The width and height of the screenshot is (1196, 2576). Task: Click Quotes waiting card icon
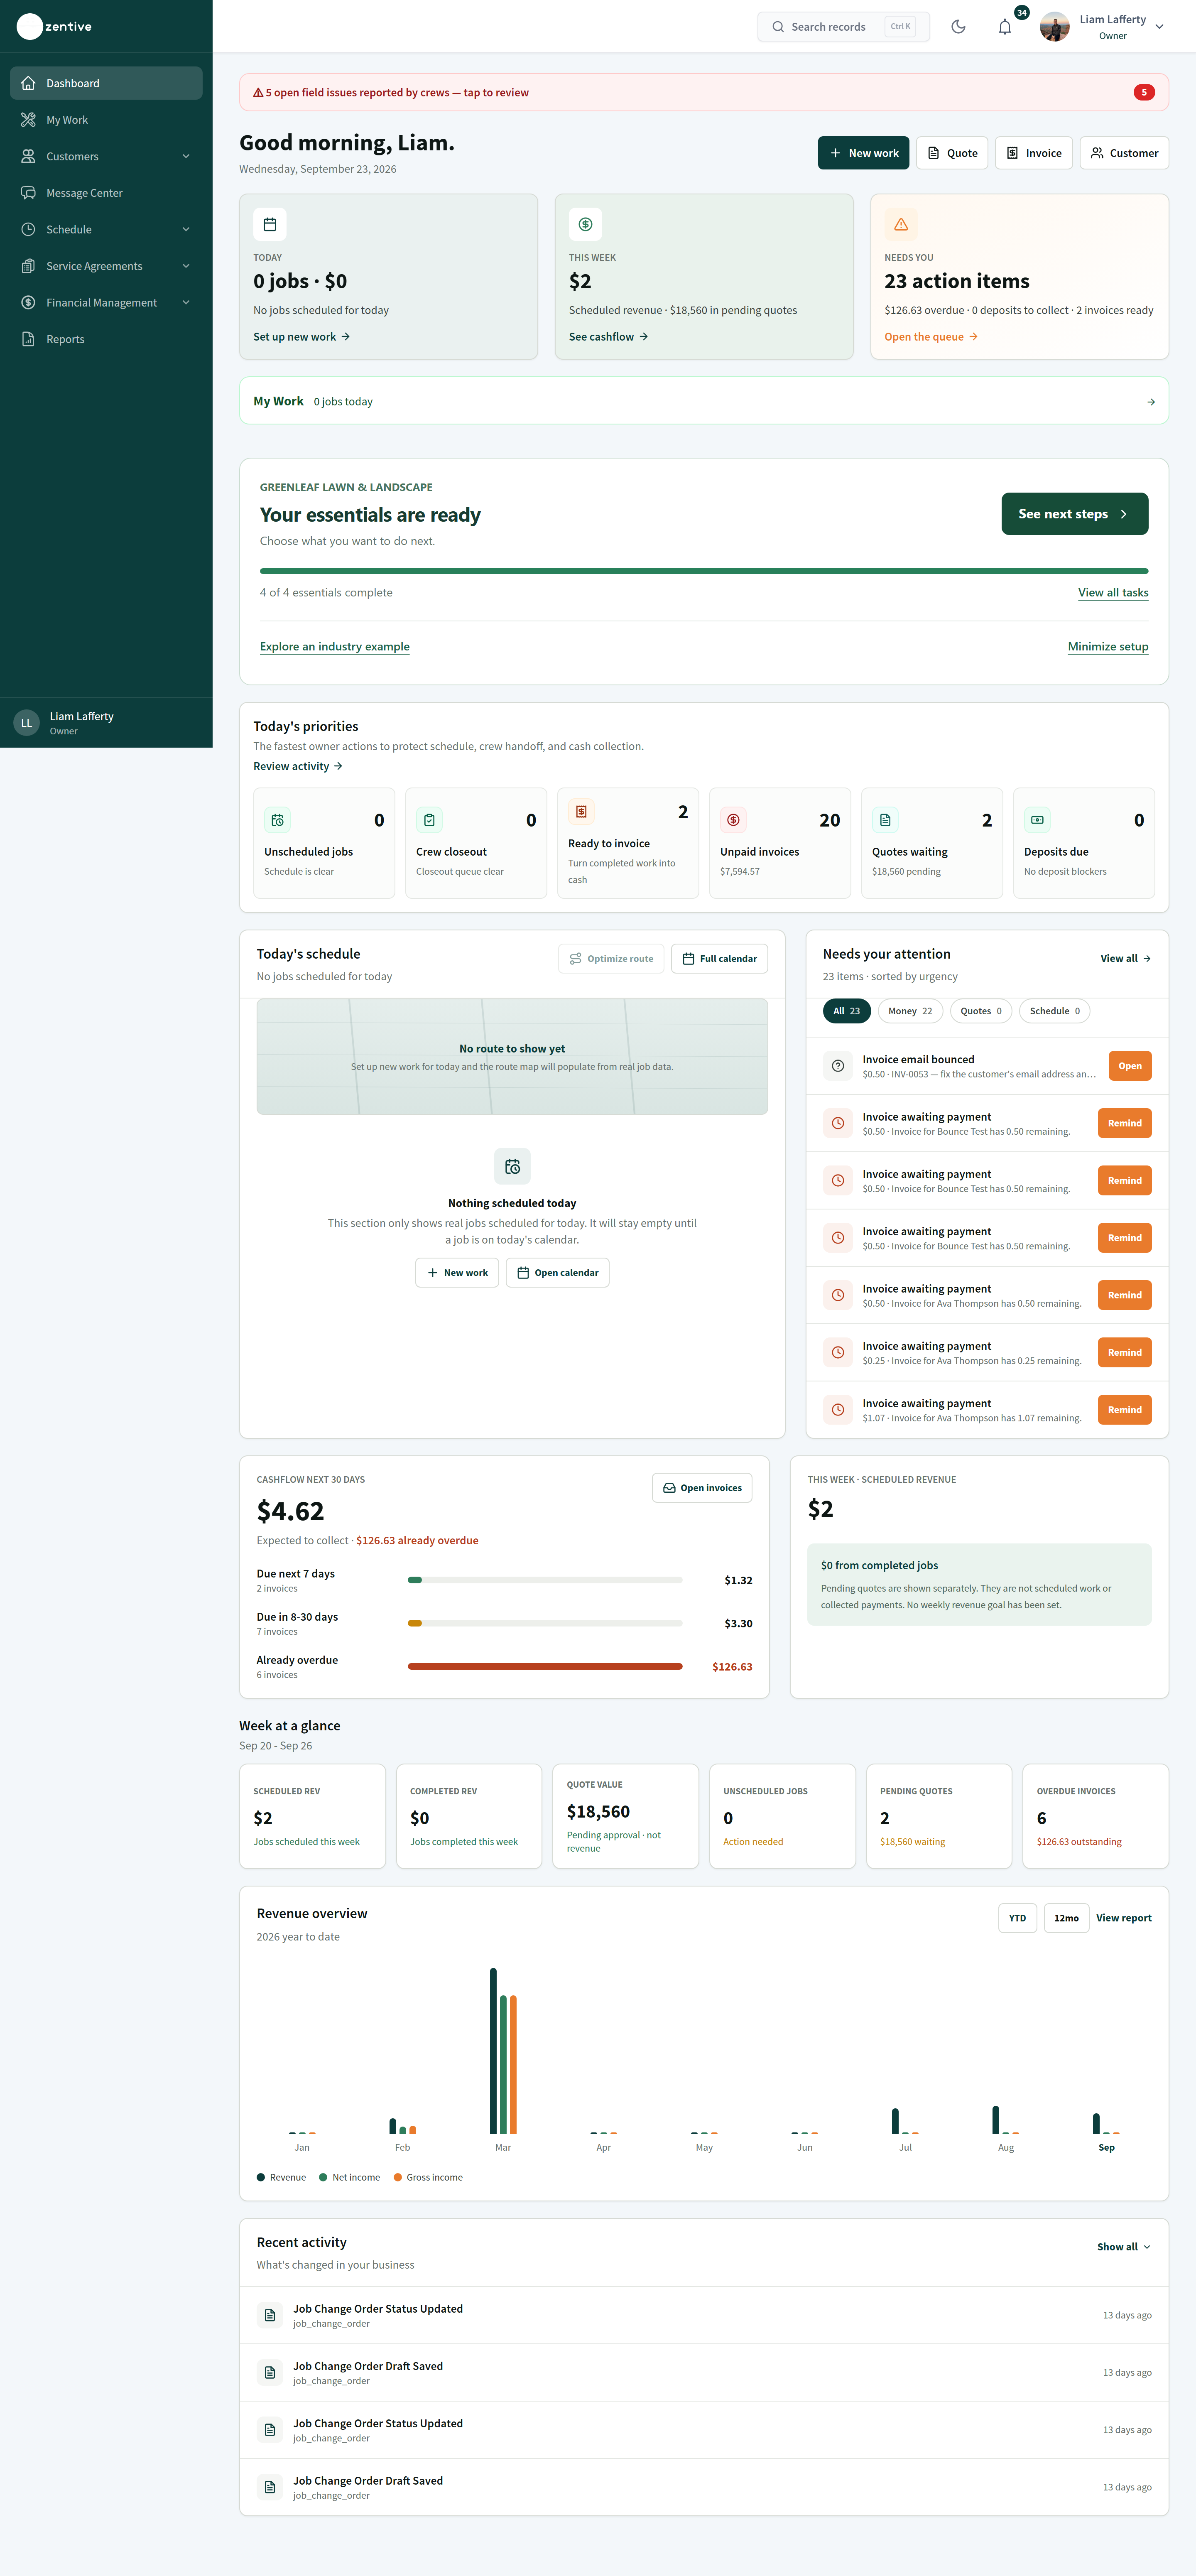tap(885, 820)
